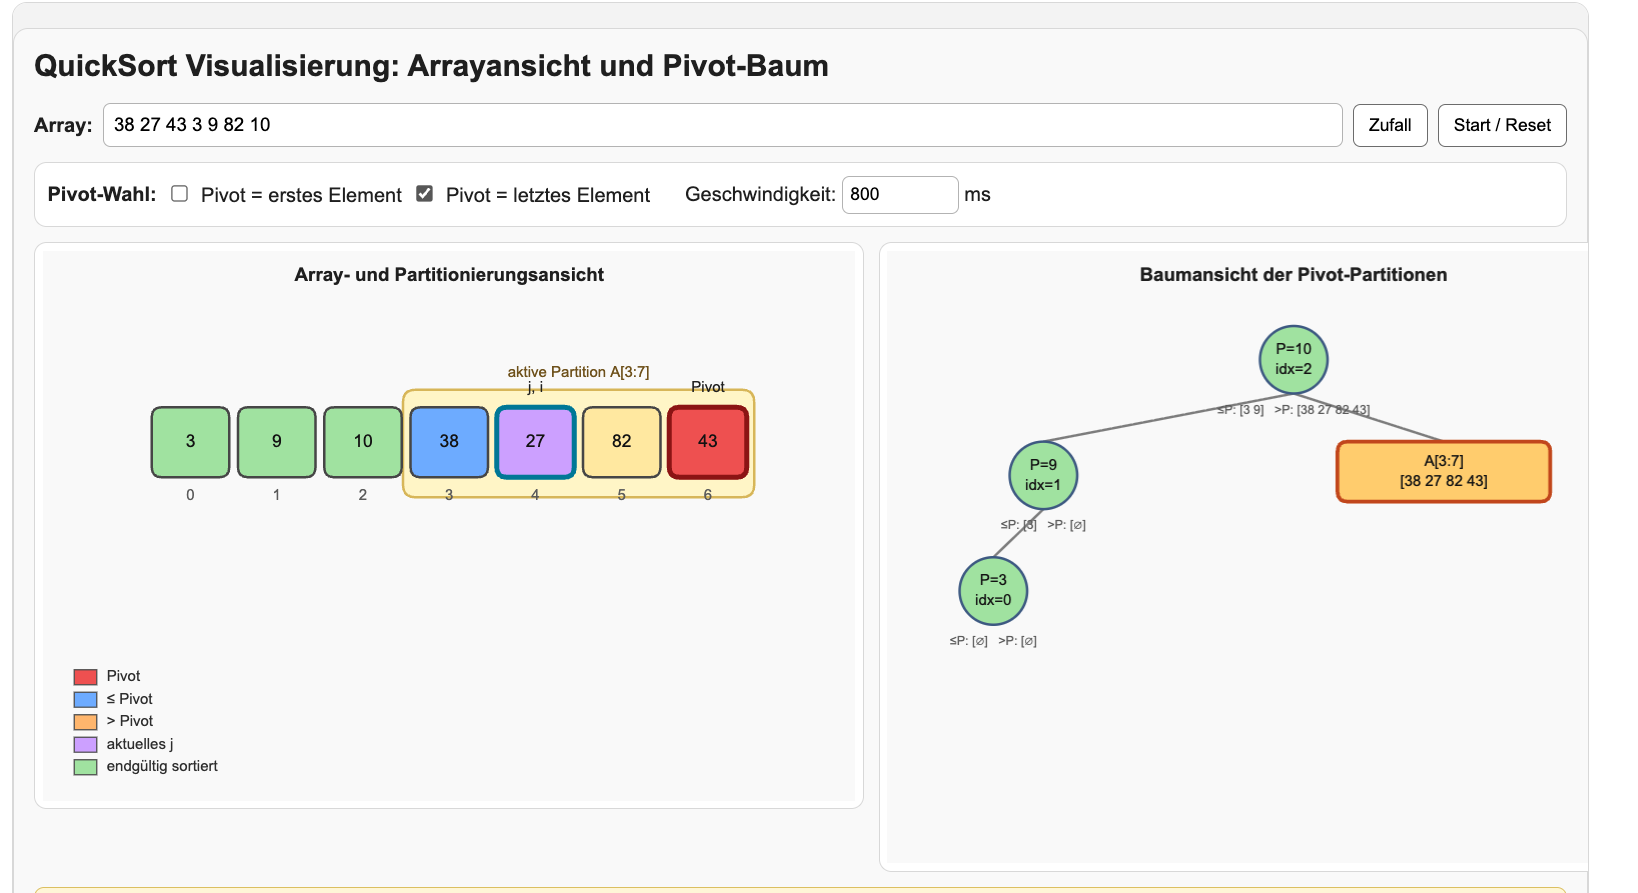Select the active partition node A[3:7]

pos(1444,471)
